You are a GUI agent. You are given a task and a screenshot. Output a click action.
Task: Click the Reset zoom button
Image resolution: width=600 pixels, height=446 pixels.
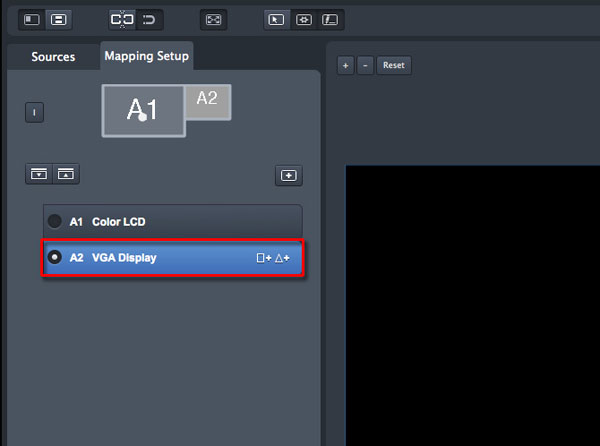coord(394,65)
